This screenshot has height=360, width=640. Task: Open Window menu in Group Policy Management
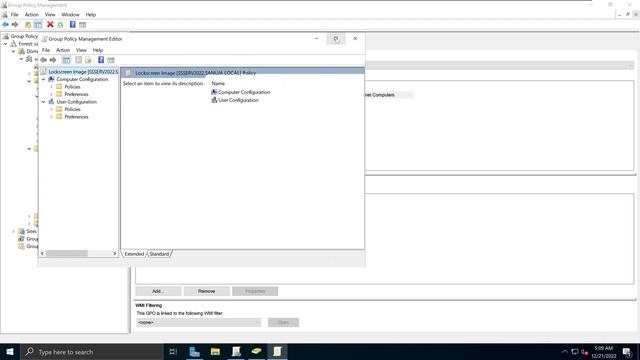pyautogui.click(x=70, y=15)
